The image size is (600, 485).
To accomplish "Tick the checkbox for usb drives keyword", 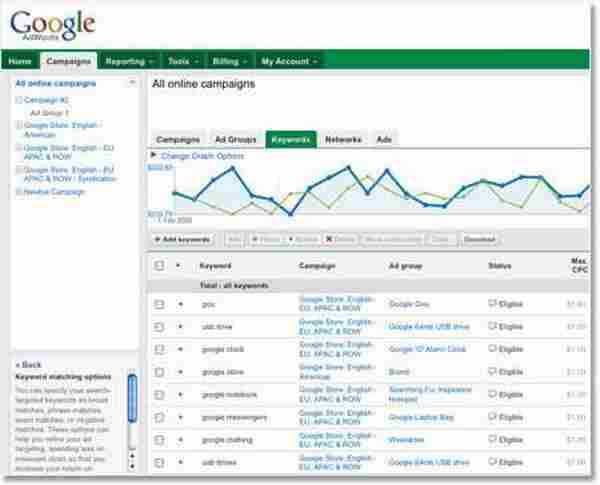I will click(x=159, y=462).
